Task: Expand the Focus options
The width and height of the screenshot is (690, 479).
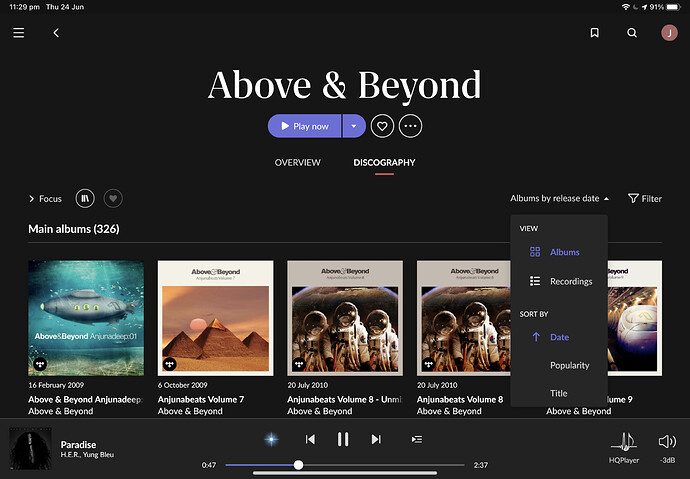Action: 45,199
